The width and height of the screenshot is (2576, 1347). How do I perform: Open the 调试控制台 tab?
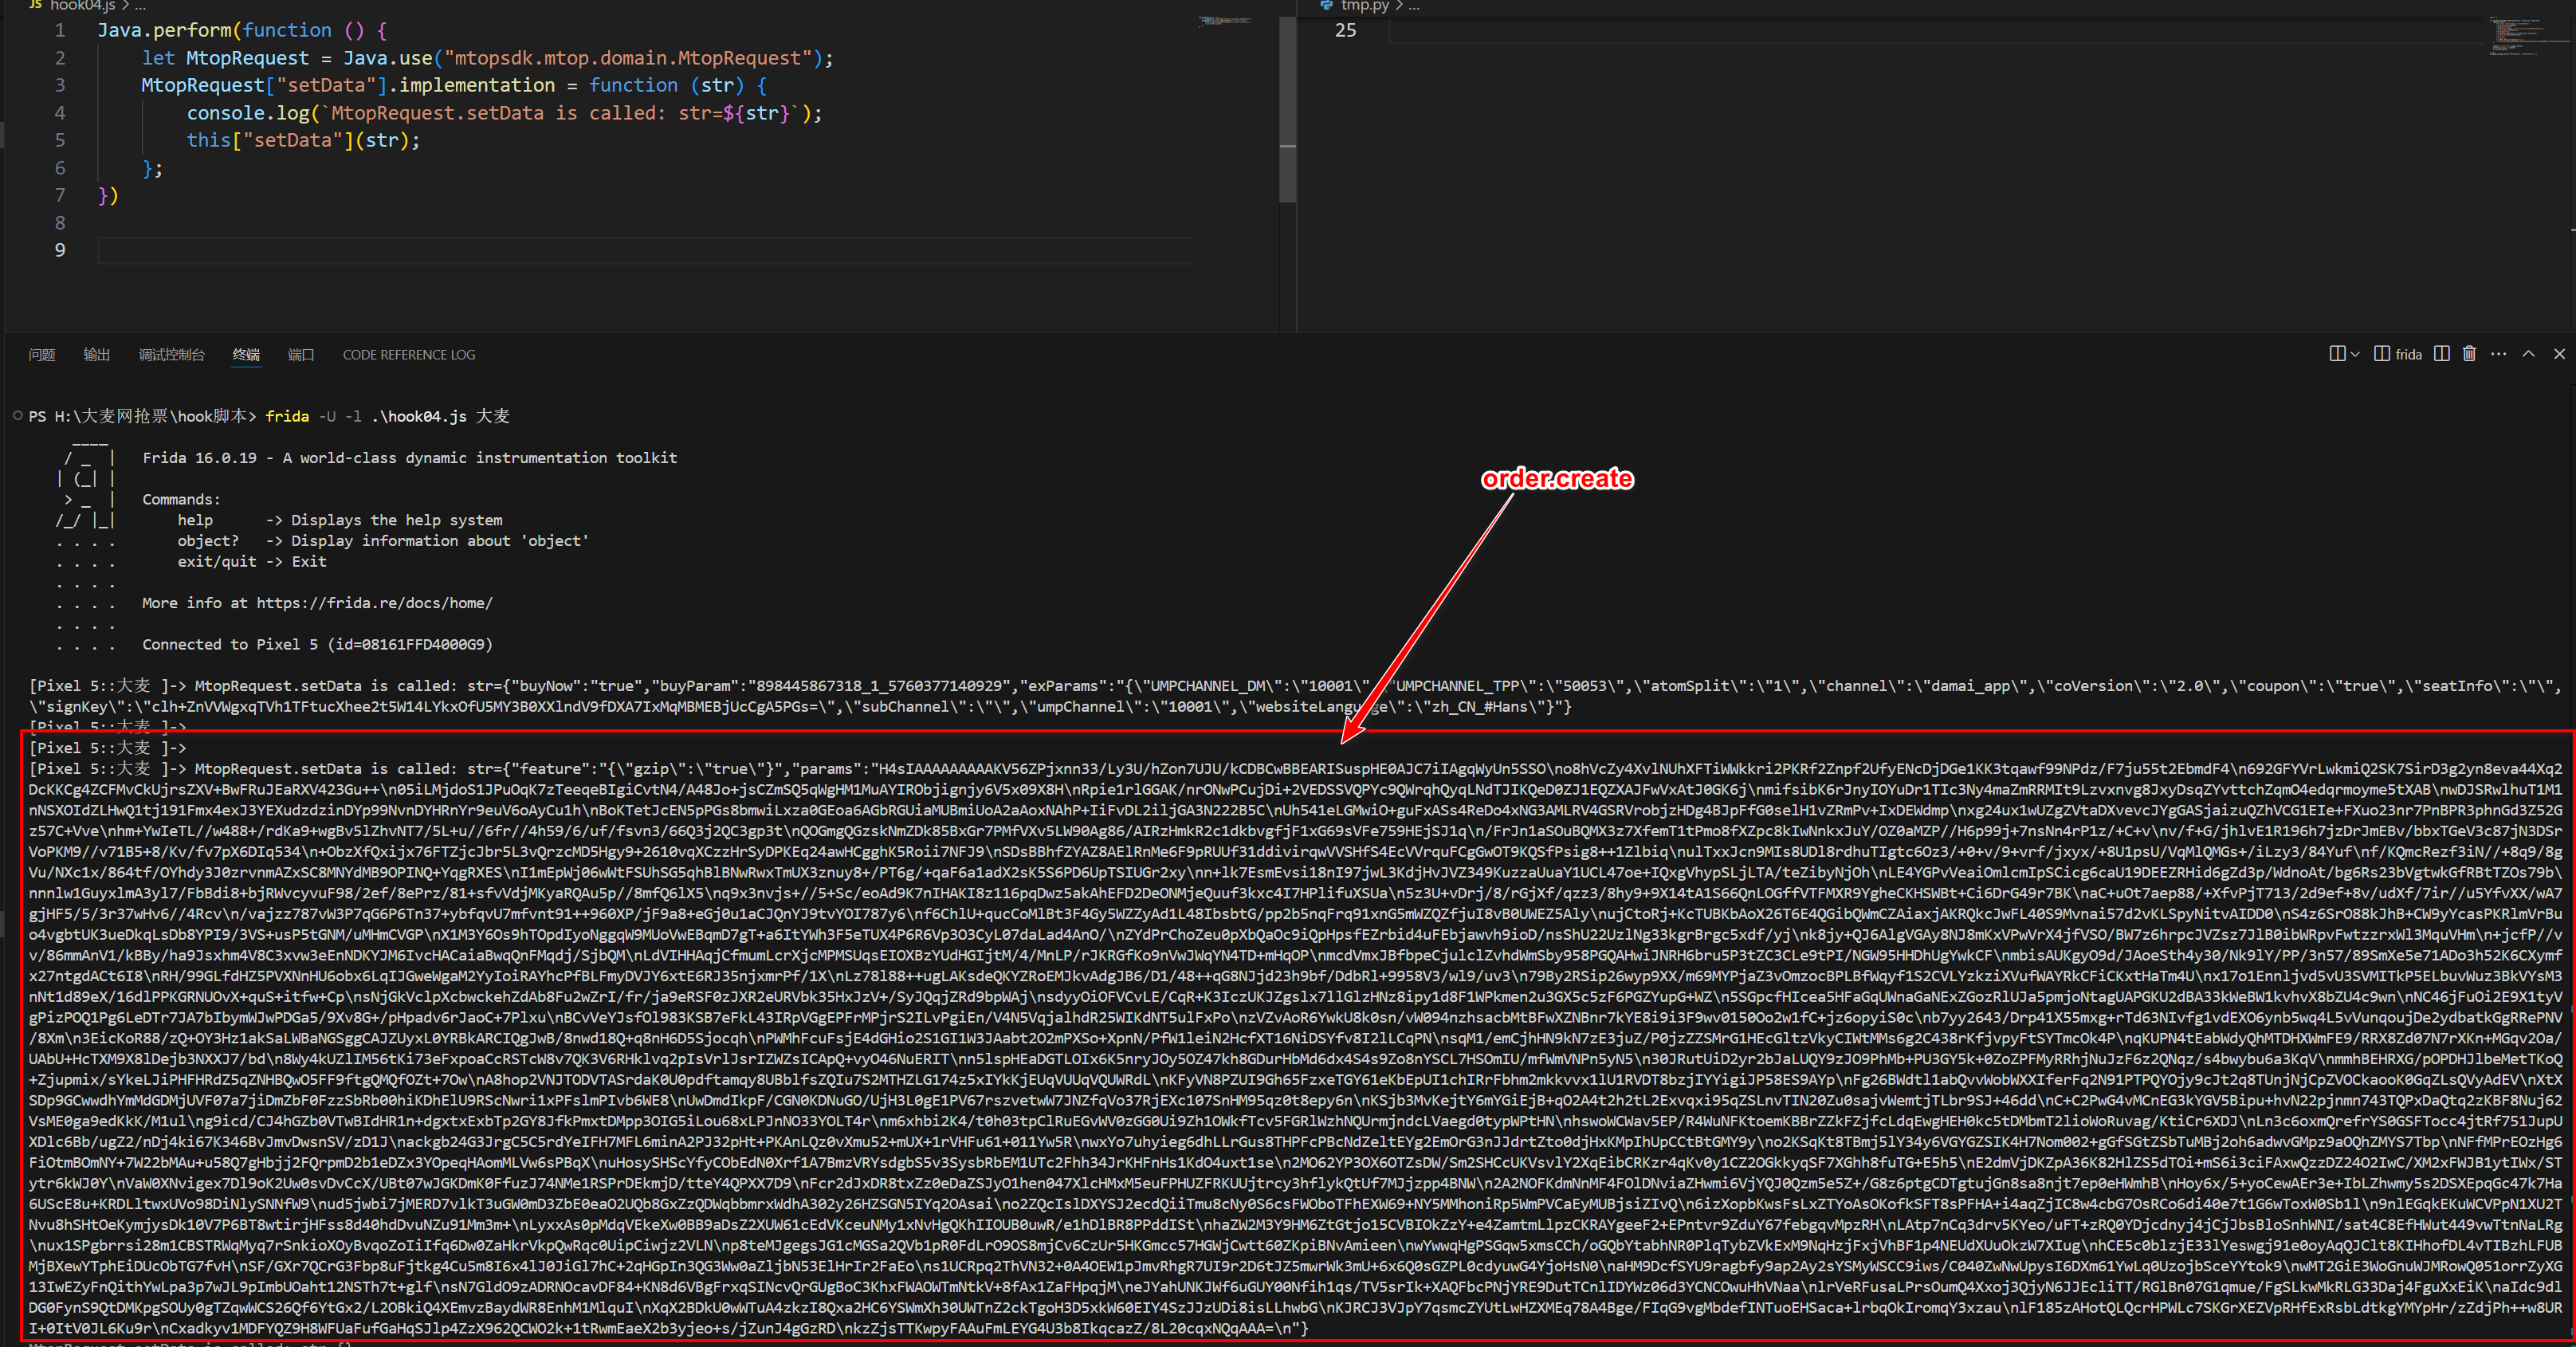171,355
